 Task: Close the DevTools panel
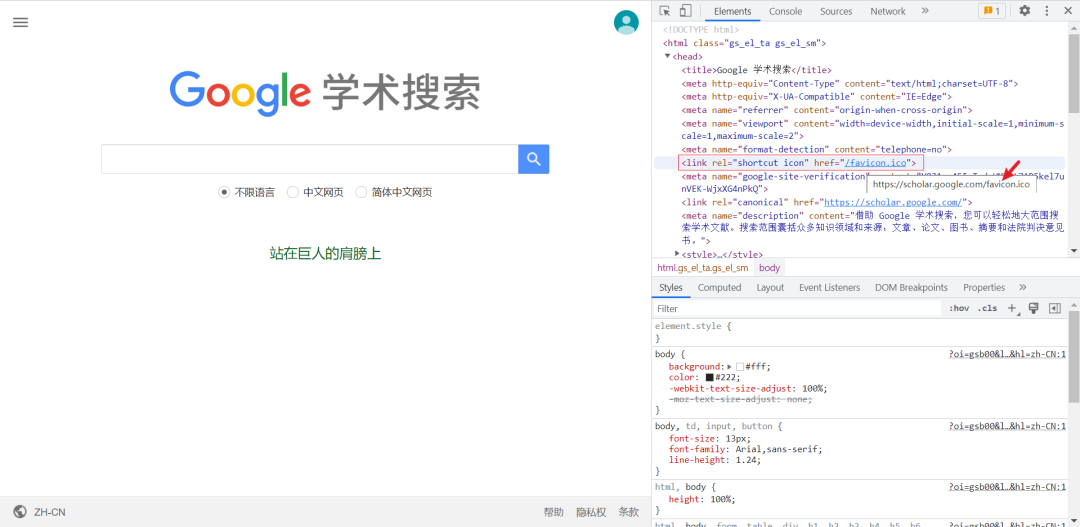pos(1068,11)
